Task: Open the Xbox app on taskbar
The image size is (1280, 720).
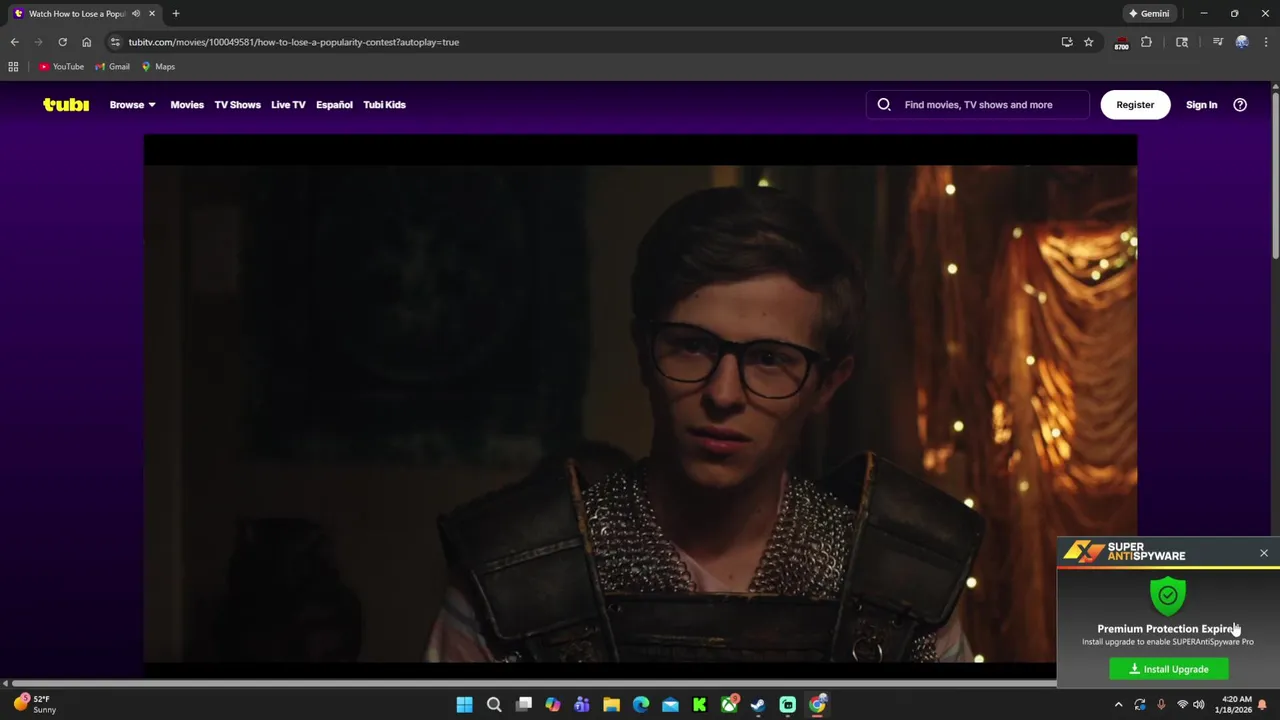Action: pyautogui.click(x=729, y=705)
